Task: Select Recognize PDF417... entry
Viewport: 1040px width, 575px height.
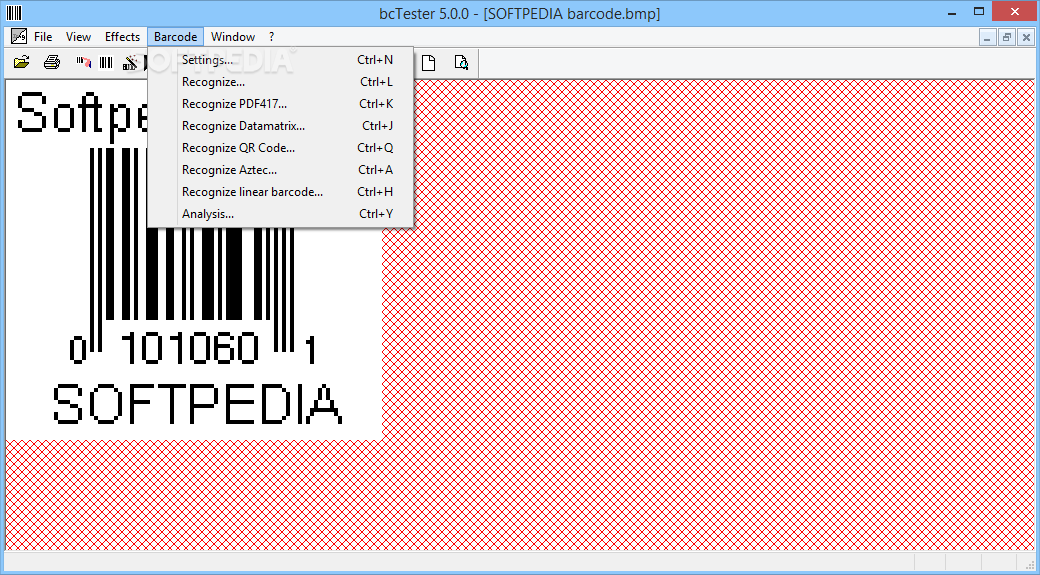Action: click(x=281, y=104)
